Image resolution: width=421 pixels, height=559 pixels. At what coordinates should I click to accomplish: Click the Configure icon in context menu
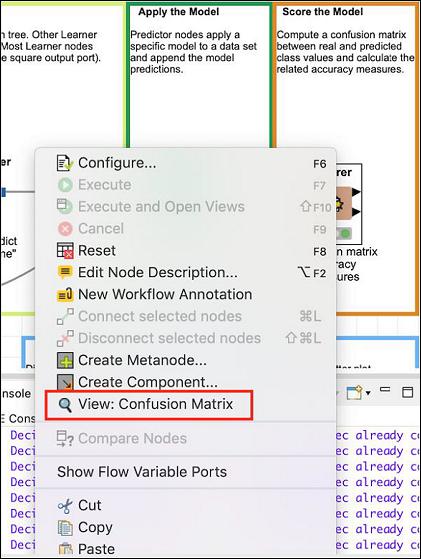point(65,163)
